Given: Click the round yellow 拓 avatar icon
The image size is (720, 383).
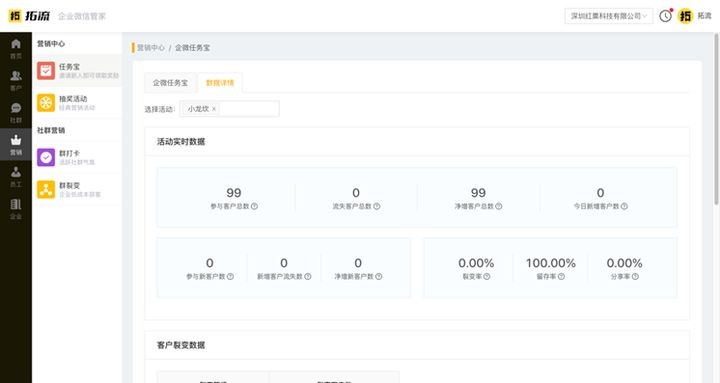Looking at the screenshot, I should pos(685,16).
